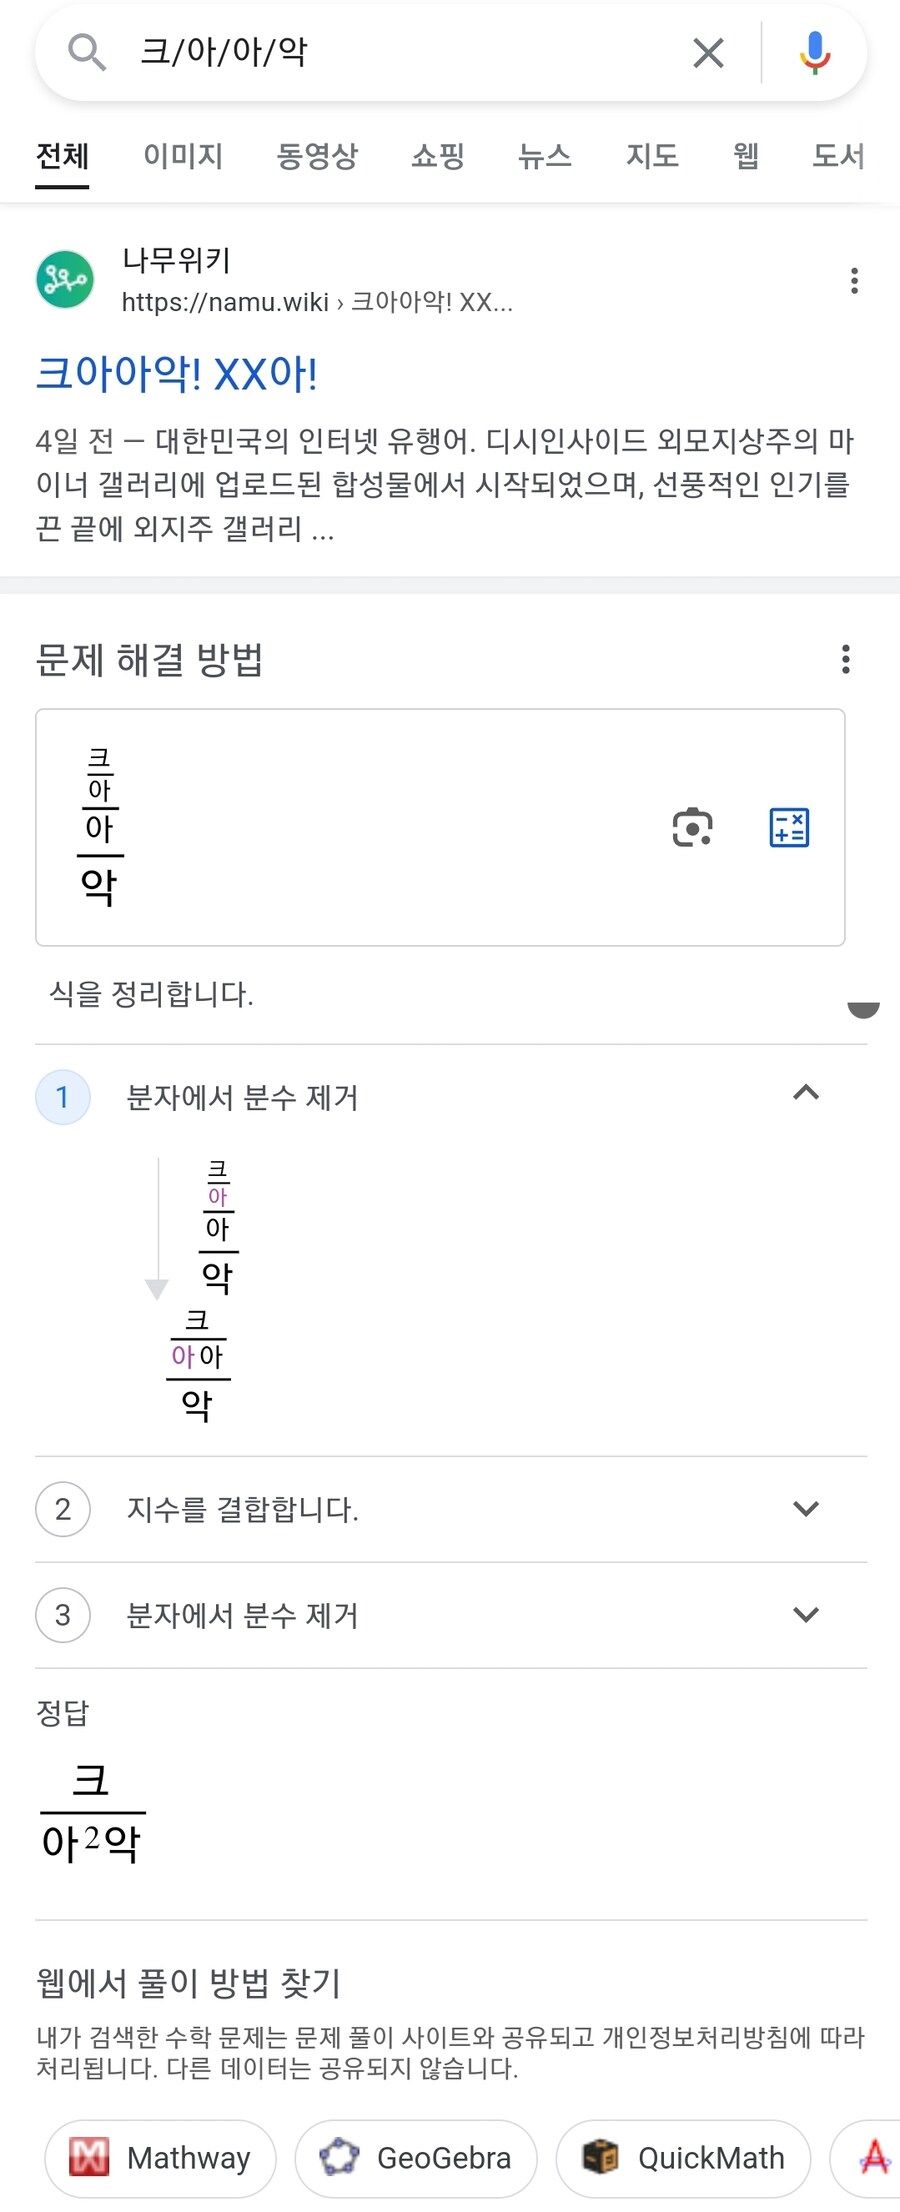Select the 뉴스 tab

pos(545,156)
